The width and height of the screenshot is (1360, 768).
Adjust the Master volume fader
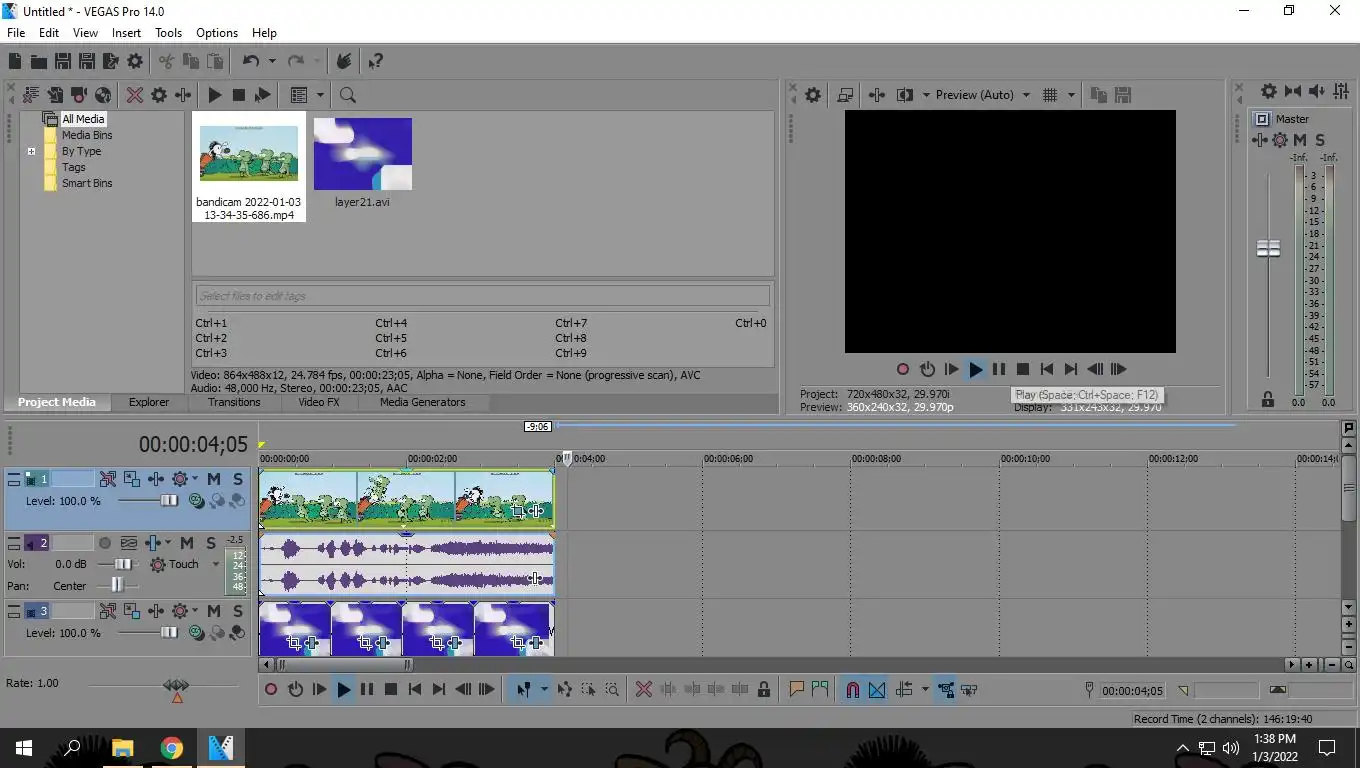[1268, 248]
